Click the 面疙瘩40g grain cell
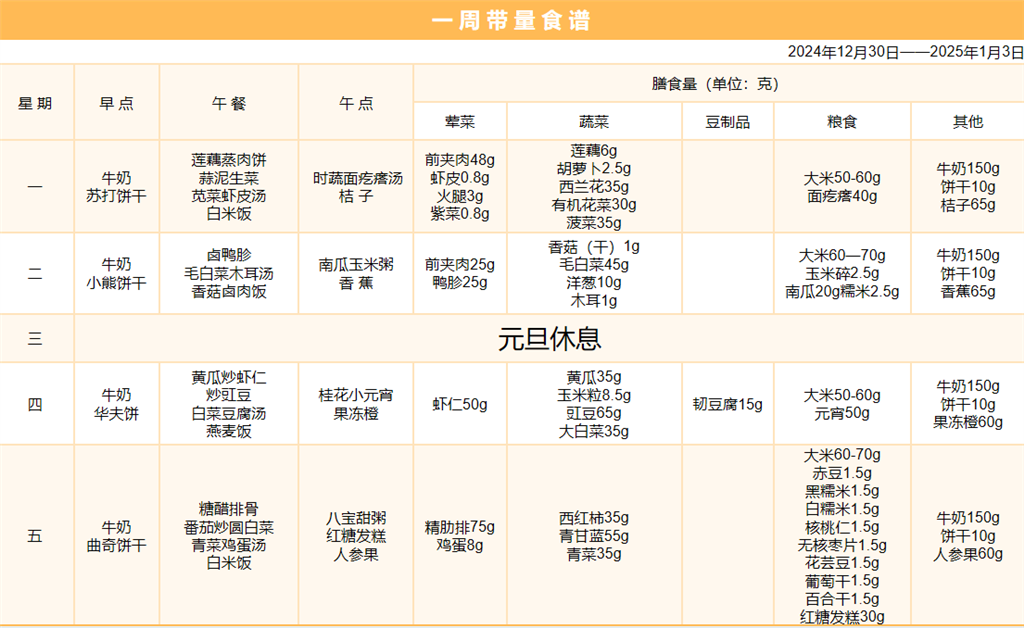The height and width of the screenshot is (628, 1024). click(x=842, y=196)
